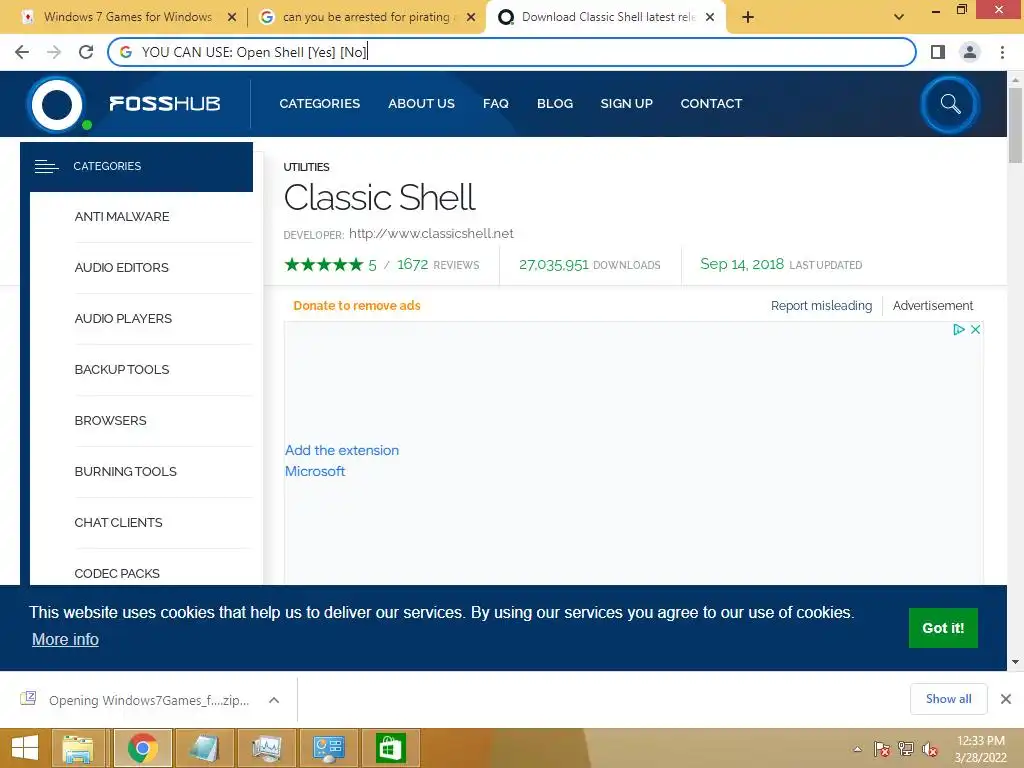Open the More info cookie link
Viewport: 1024px width, 768px height.
tap(65, 639)
